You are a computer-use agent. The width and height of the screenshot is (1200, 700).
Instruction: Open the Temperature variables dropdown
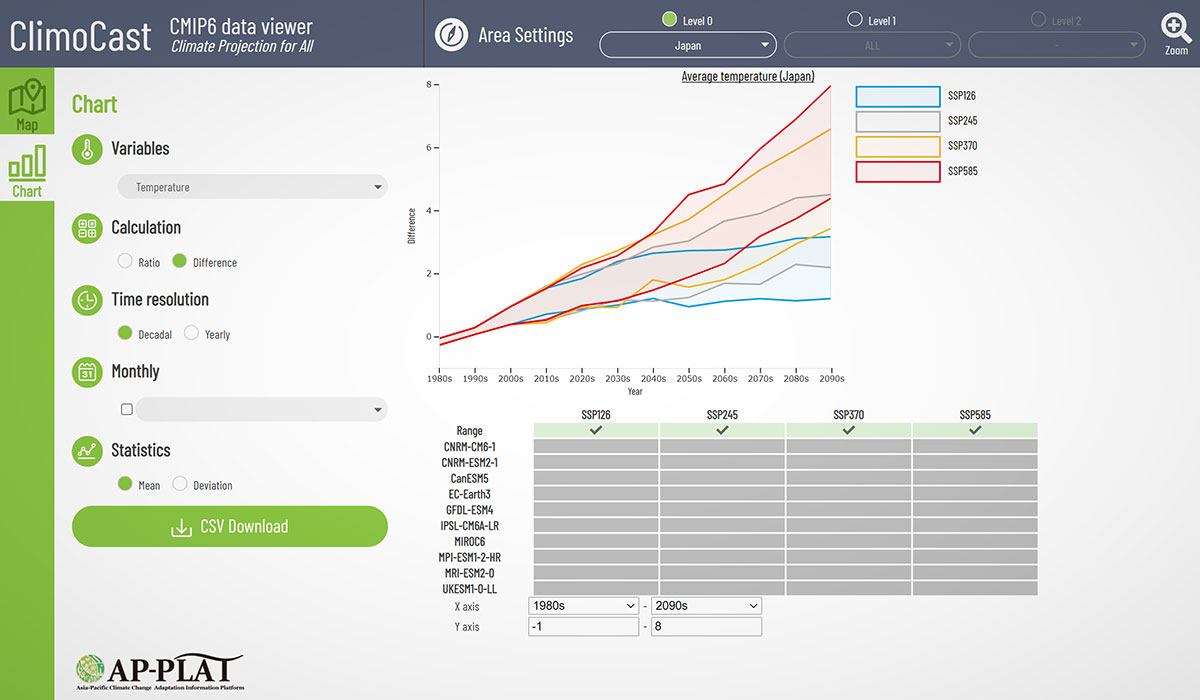[252, 186]
